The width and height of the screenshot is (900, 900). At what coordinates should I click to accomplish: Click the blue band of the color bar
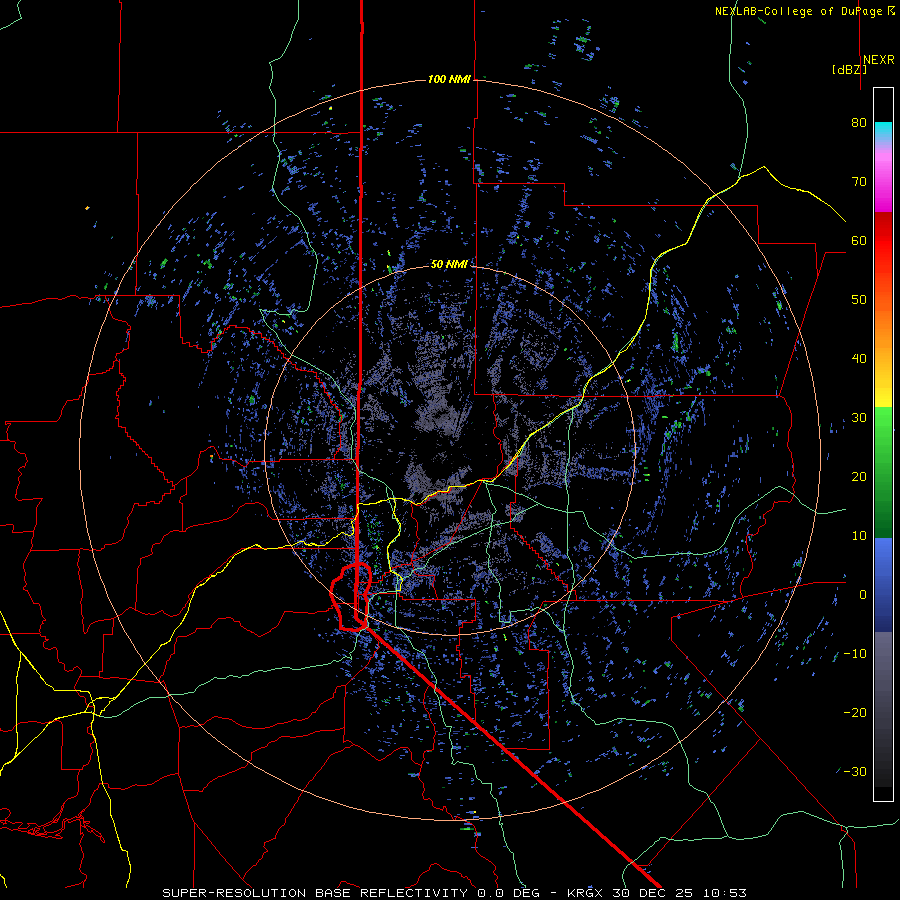click(883, 585)
